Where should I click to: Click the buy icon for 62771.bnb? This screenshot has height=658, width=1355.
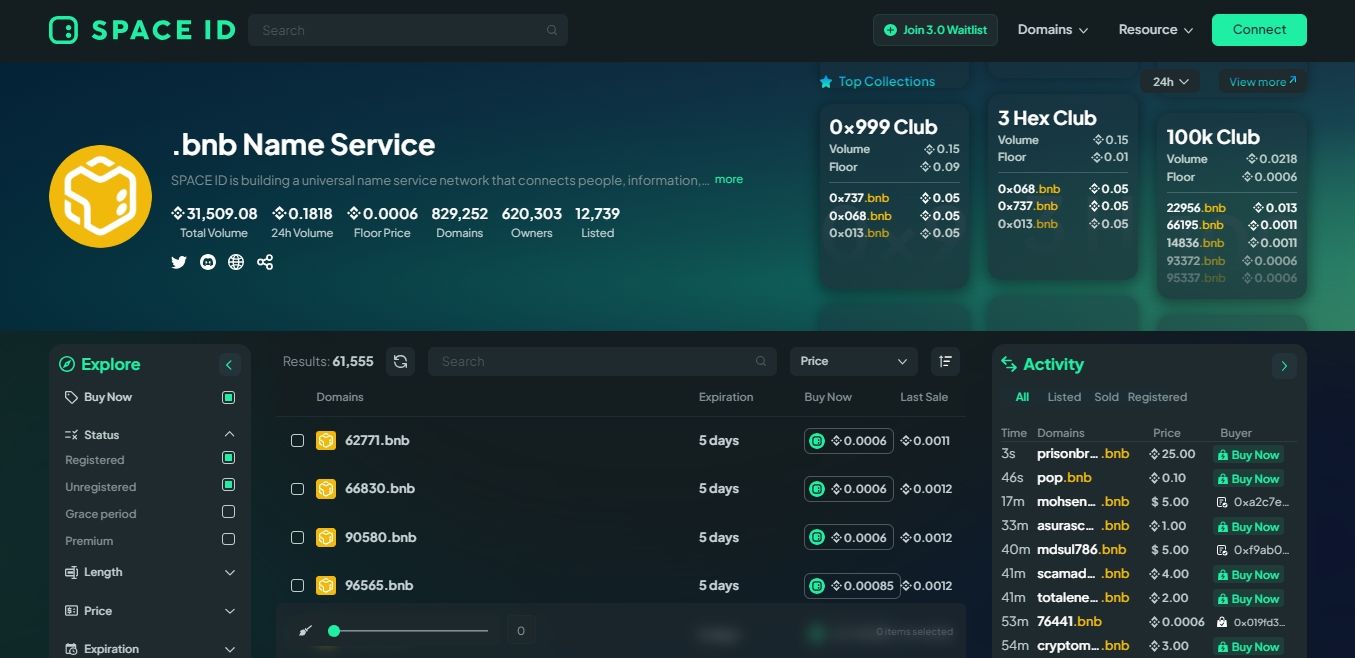[817, 441]
